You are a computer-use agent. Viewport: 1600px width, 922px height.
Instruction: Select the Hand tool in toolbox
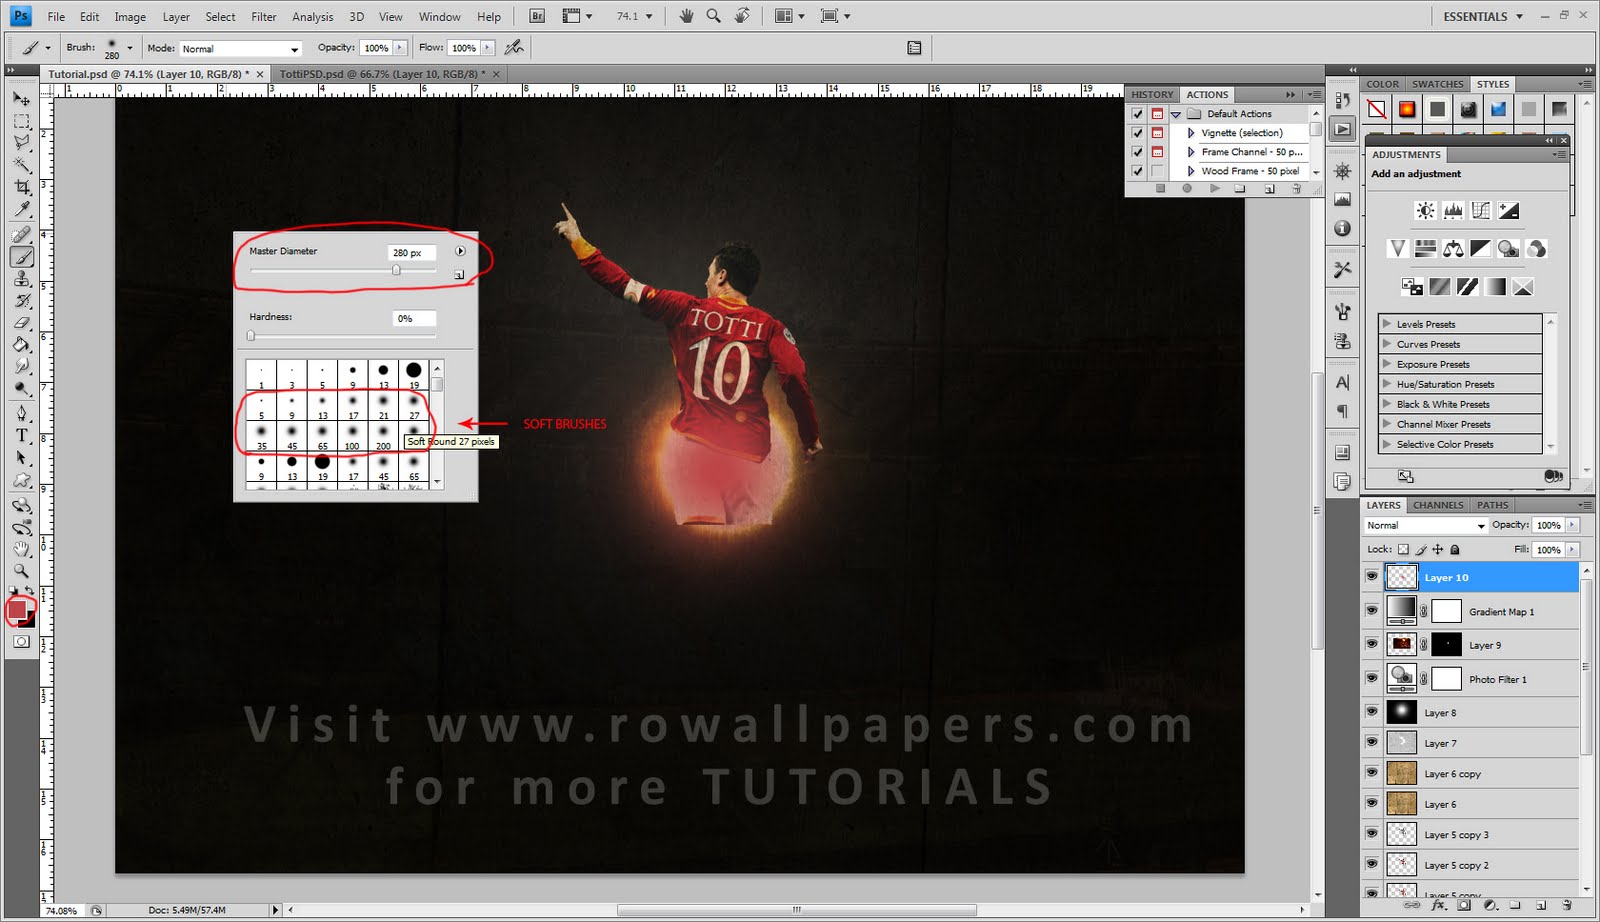click(x=21, y=548)
